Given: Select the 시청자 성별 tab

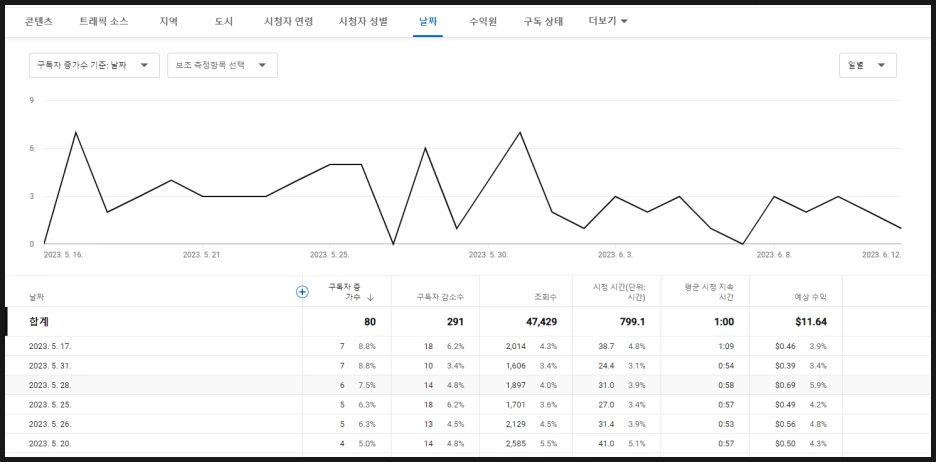Looking at the screenshot, I should 363,21.
